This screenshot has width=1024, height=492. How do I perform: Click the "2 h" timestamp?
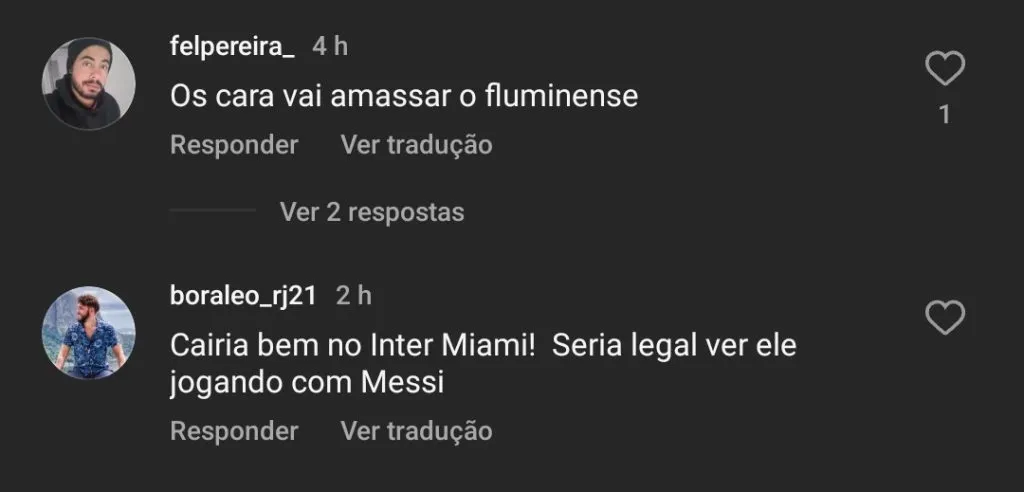click(354, 295)
